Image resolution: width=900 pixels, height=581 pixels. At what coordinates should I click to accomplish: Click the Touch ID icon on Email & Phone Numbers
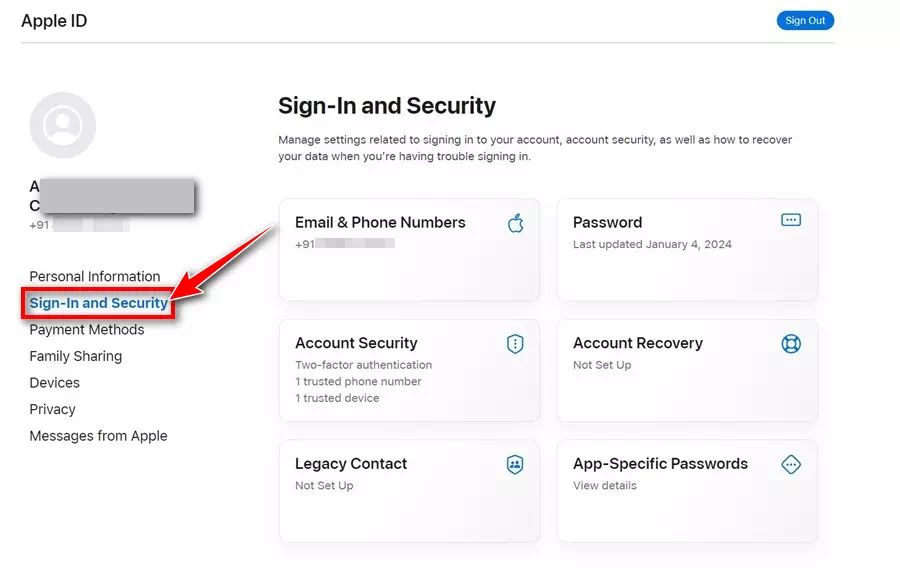(x=516, y=225)
